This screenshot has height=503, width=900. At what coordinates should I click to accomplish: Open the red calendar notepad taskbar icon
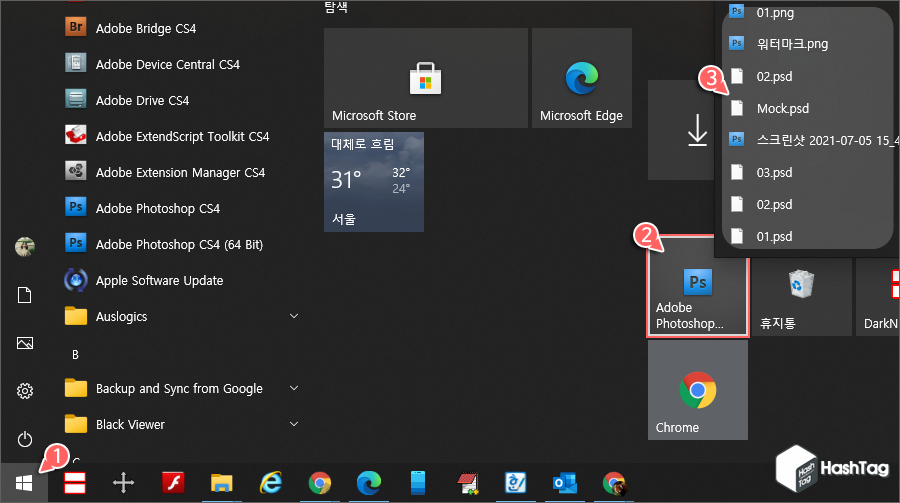point(468,483)
